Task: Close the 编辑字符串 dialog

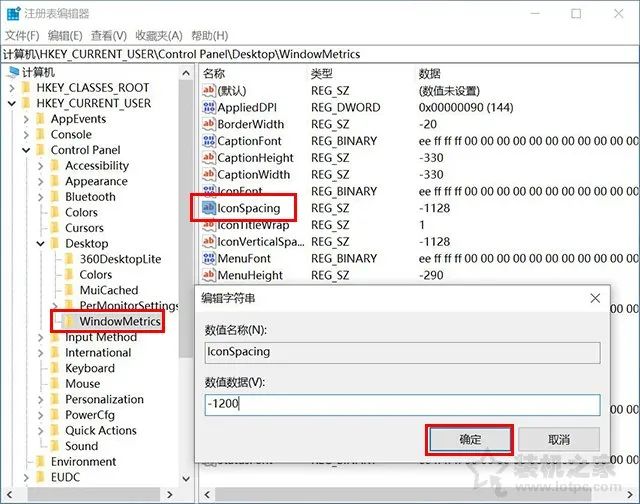Action: (x=595, y=298)
